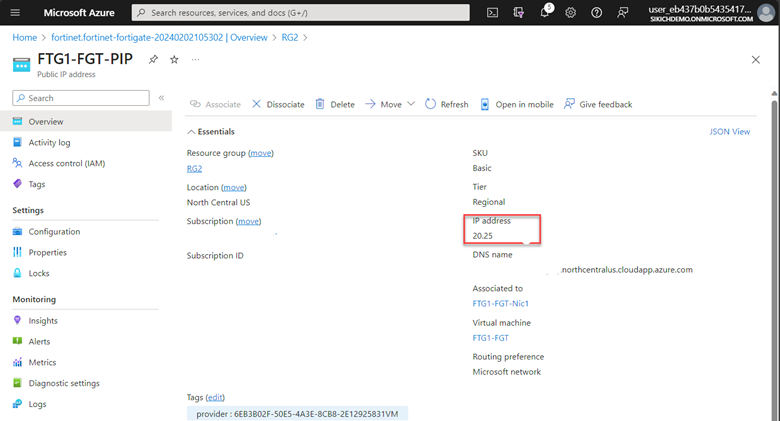
Task: Pin FTG1-FGT-PIP to dashboard
Action: click(153, 60)
